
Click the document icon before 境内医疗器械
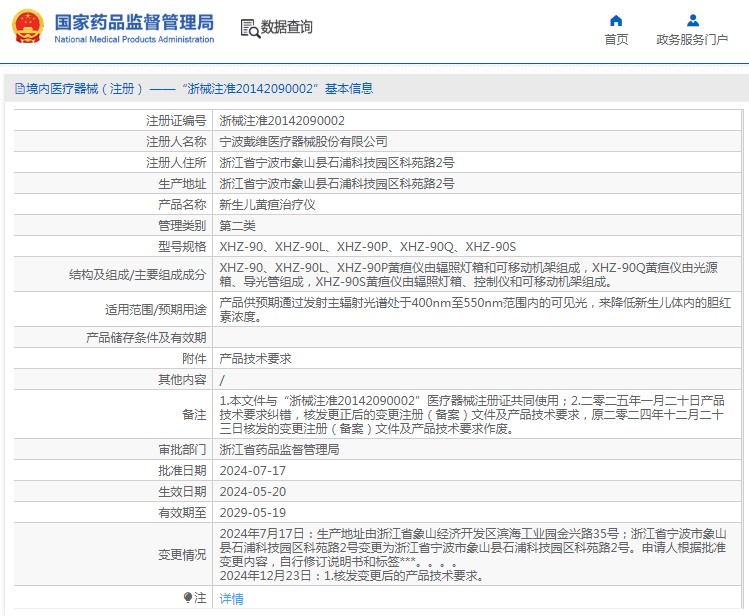19,89
